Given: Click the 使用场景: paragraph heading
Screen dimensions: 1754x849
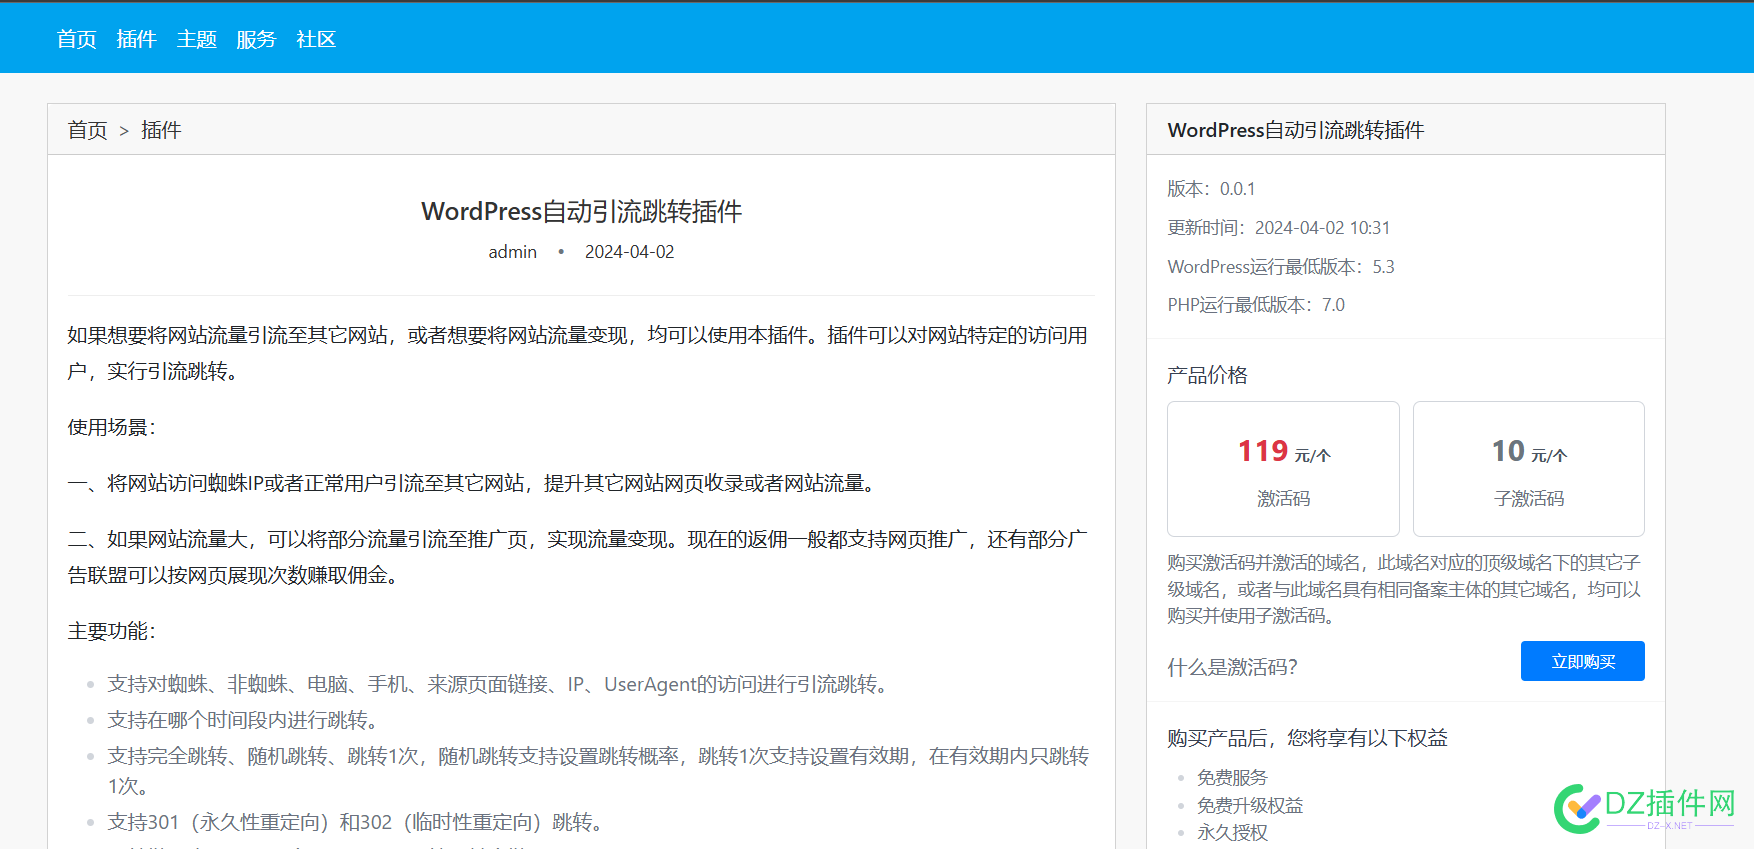Looking at the screenshot, I should click(111, 427).
